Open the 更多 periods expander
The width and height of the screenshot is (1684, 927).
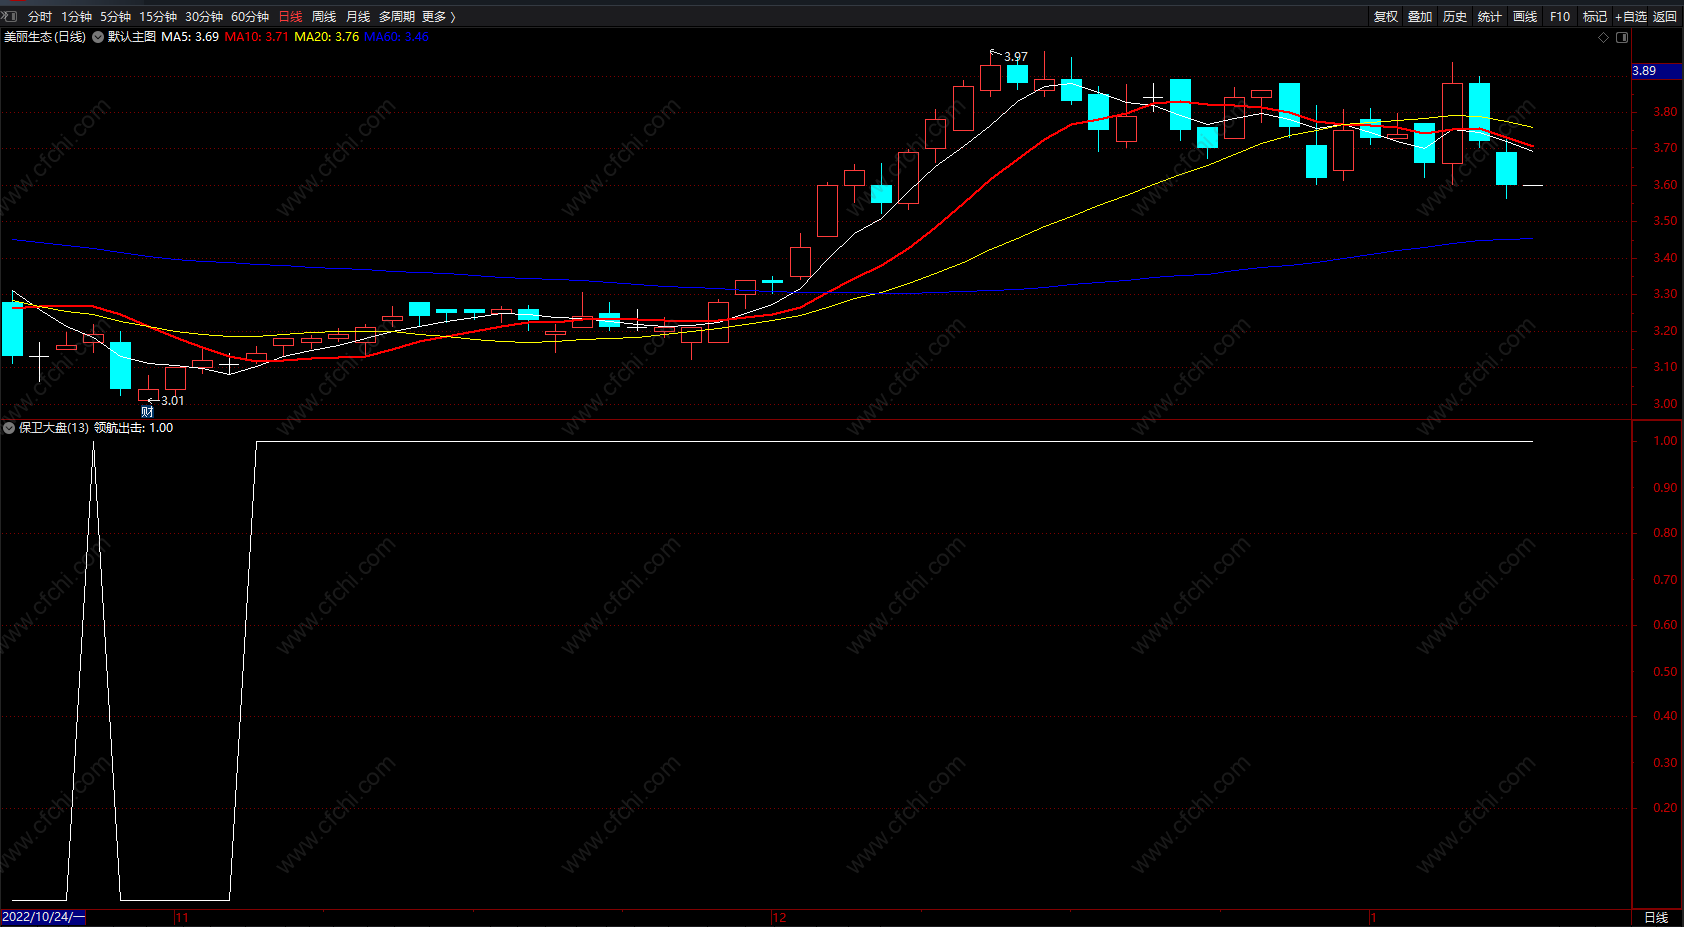tap(439, 17)
